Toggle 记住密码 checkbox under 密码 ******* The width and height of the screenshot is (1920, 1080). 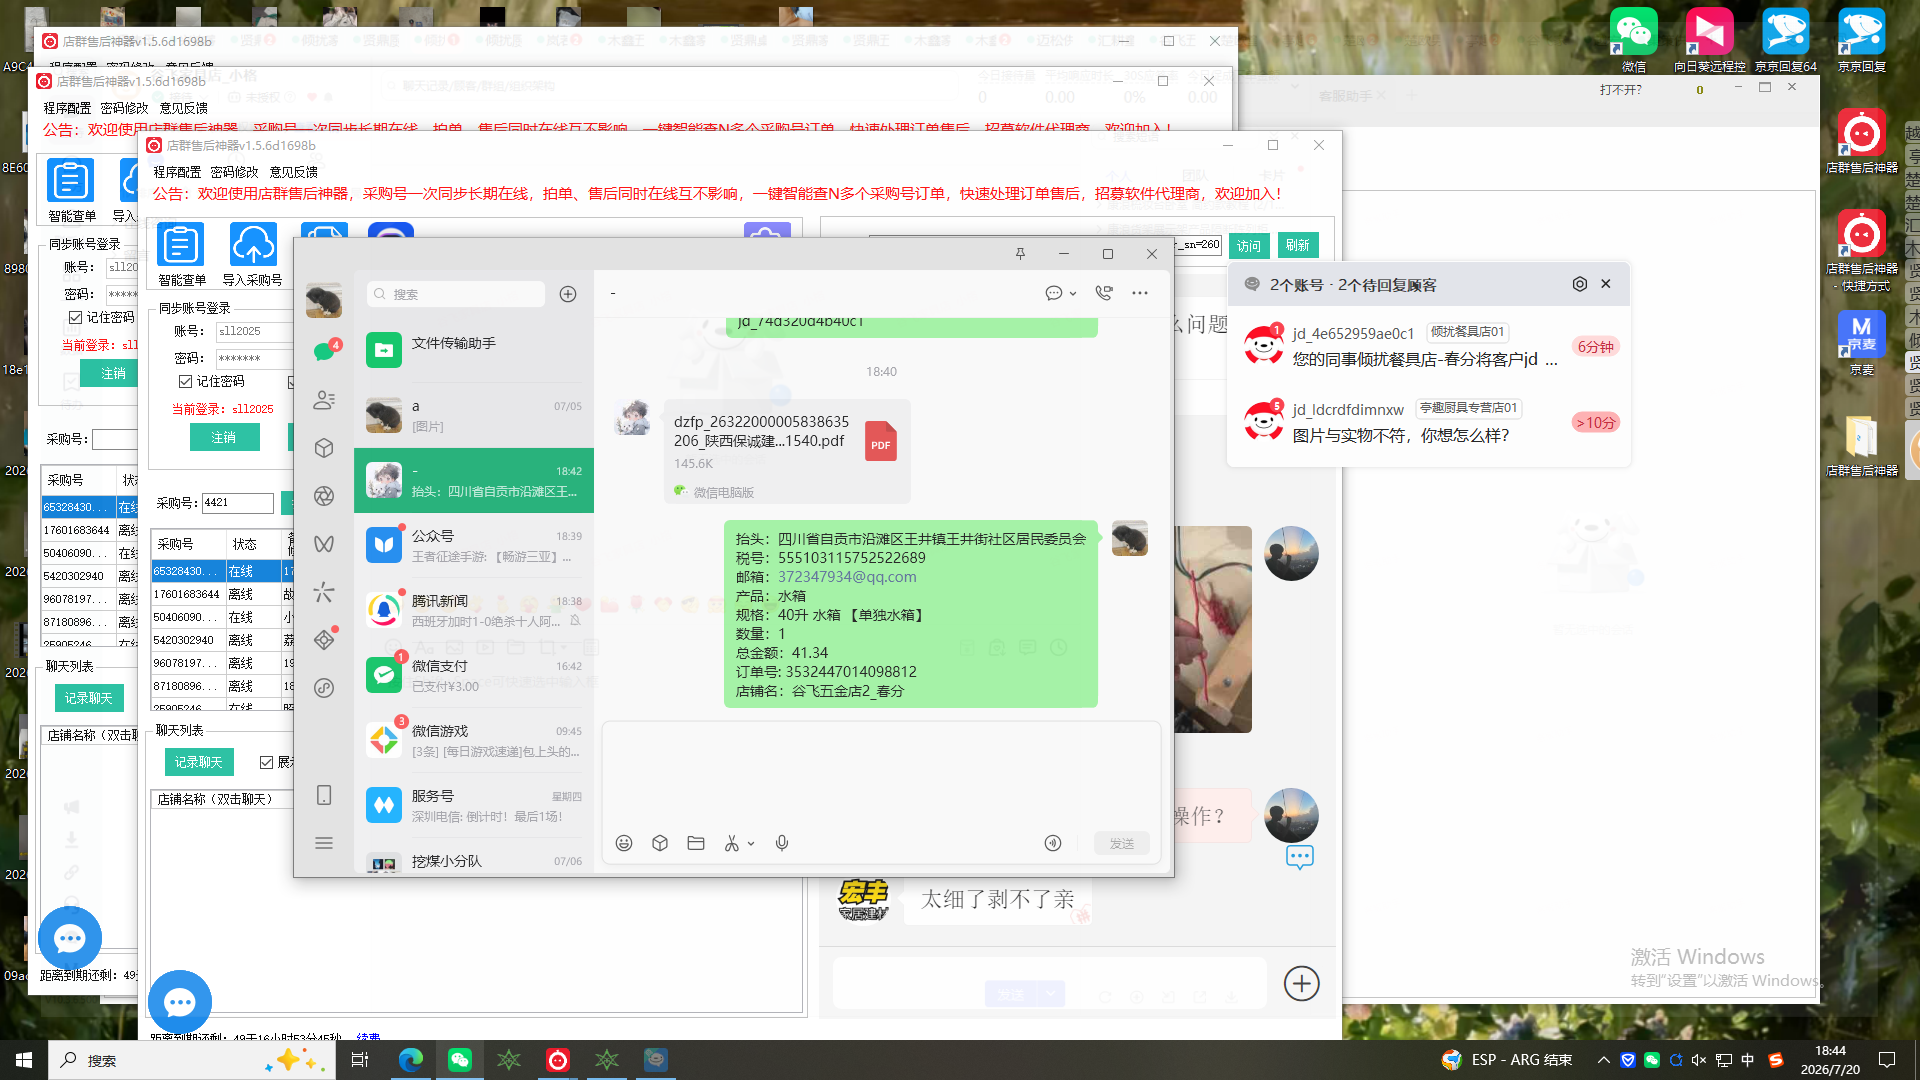click(186, 381)
